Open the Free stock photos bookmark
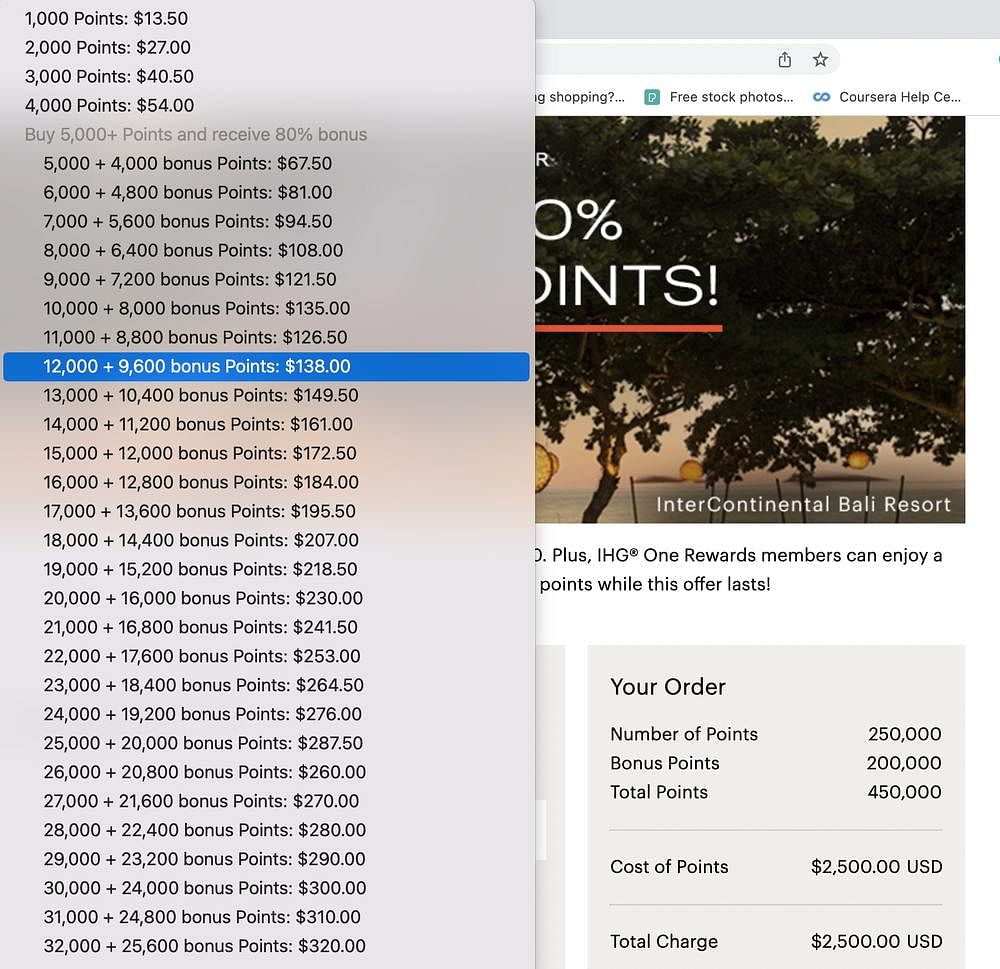This screenshot has height=969, width=1000. point(719,97)
